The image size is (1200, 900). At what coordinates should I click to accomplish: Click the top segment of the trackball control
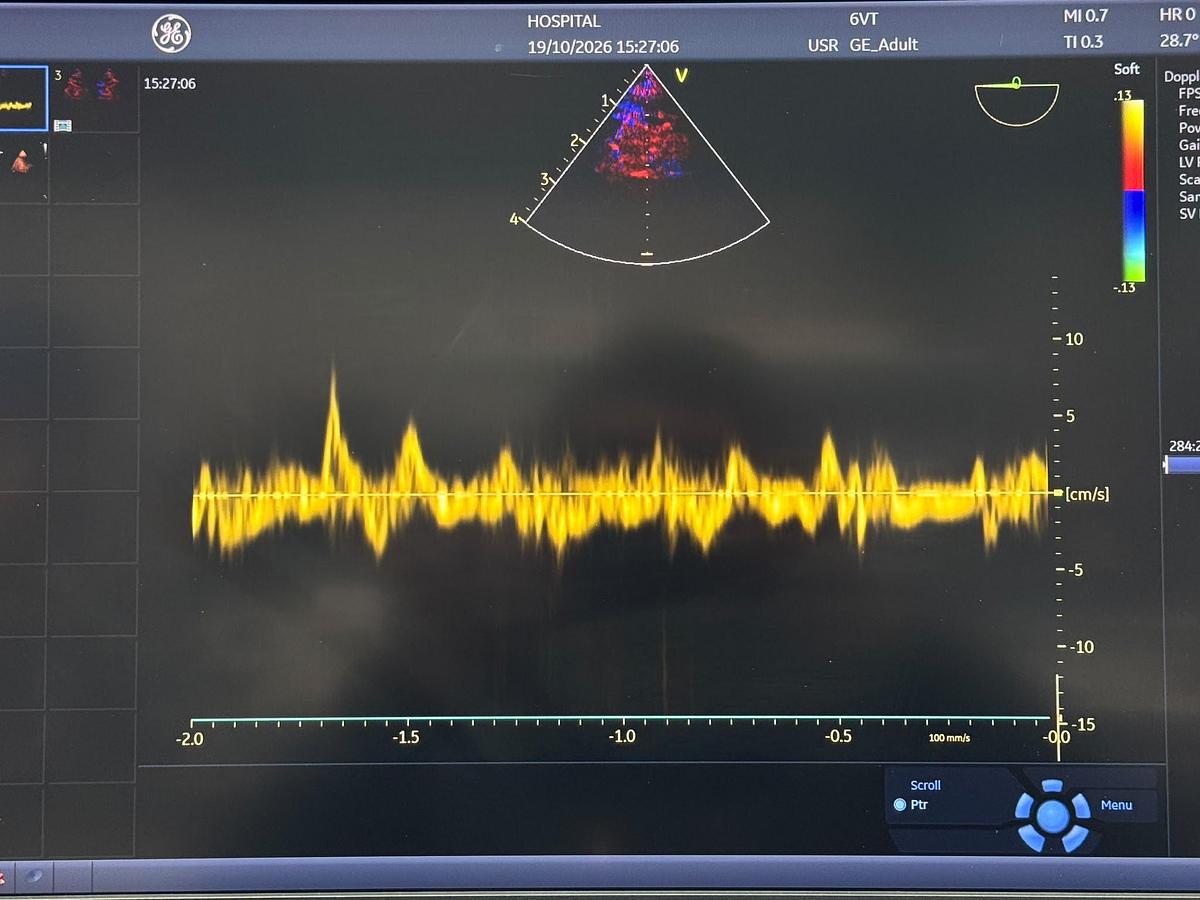tap(1052, 786)
